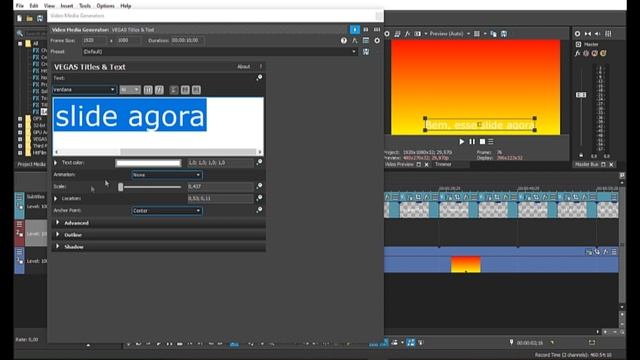The image size is (640, 360).
Task: Click the Text color value field
Action: 220,163
